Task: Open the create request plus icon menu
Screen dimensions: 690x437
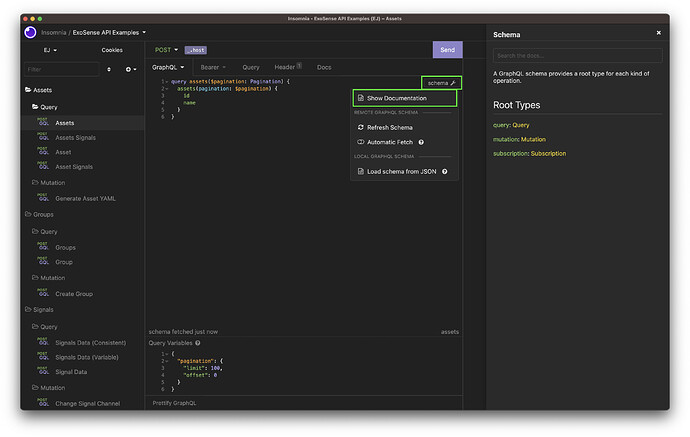Action: [131, 70]
